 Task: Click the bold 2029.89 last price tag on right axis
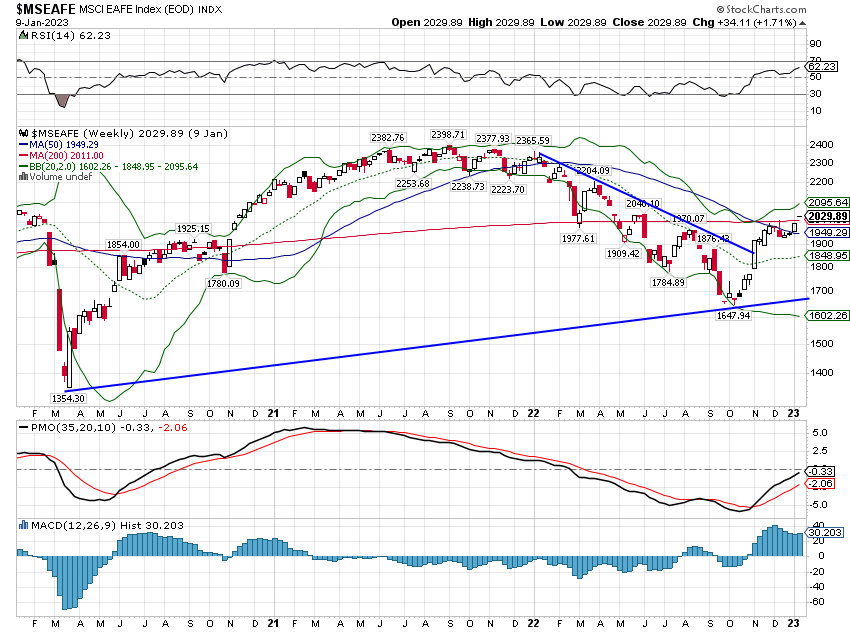click(x=828, y=216)
